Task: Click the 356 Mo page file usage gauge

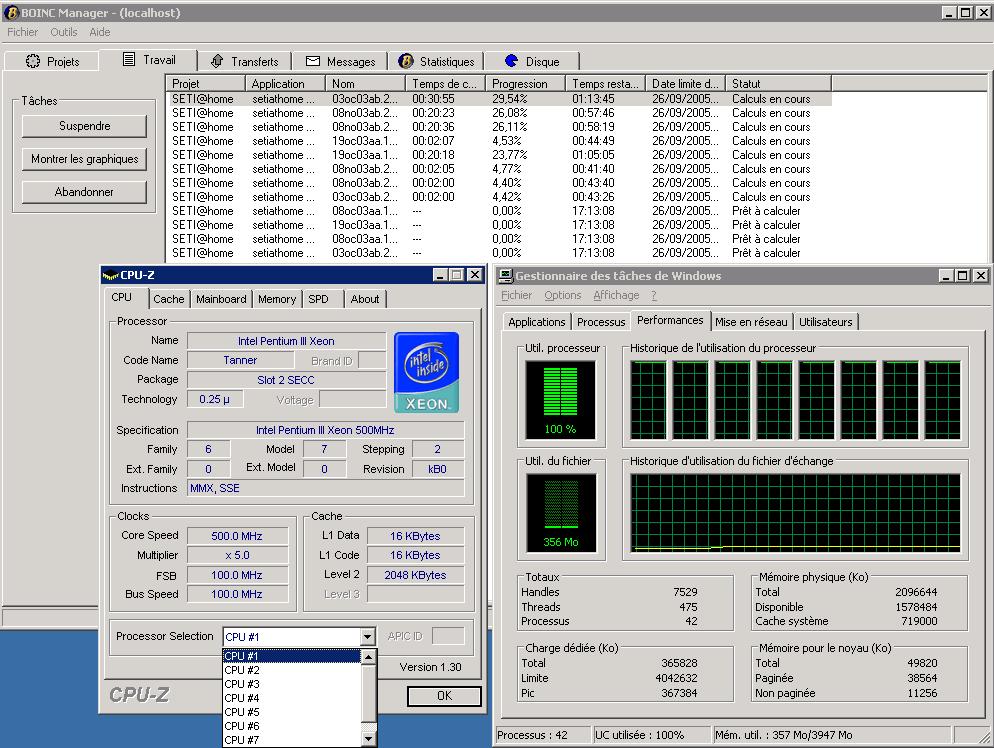Action: point(561,513)
